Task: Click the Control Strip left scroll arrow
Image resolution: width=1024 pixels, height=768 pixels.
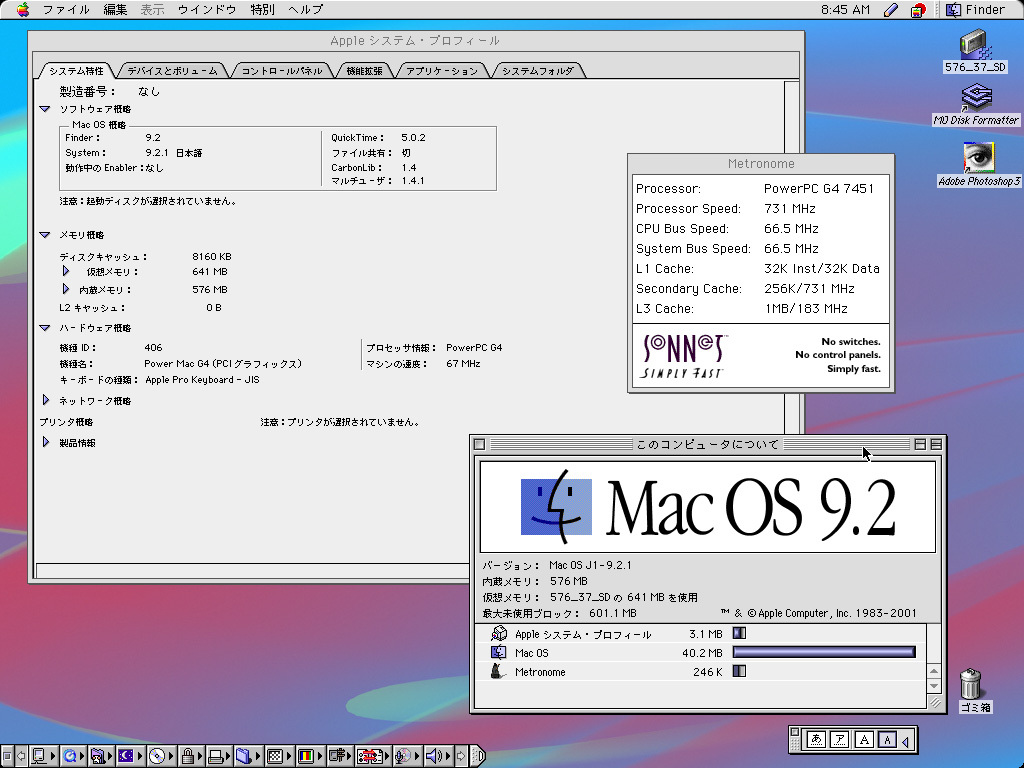Action: point(21,756)
